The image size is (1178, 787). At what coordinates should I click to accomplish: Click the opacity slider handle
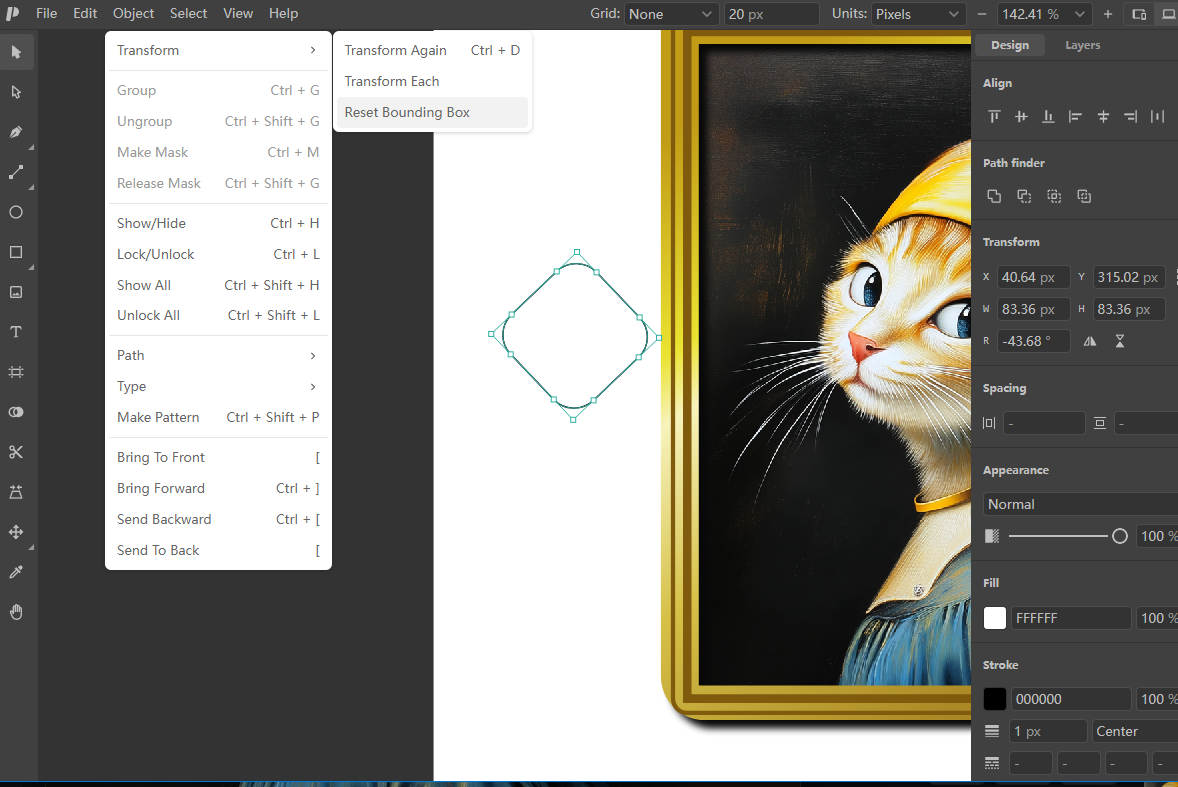tap(1119, 535)
